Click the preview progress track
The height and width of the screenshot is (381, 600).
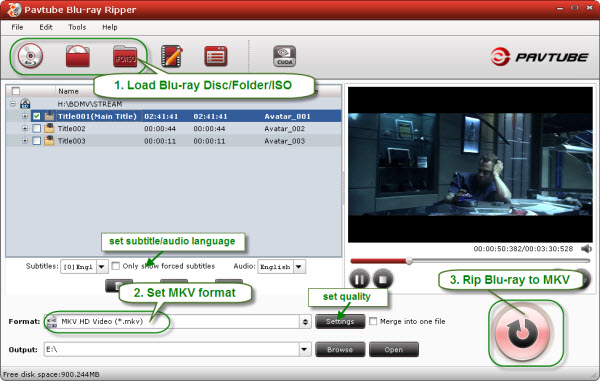(470, 261)
